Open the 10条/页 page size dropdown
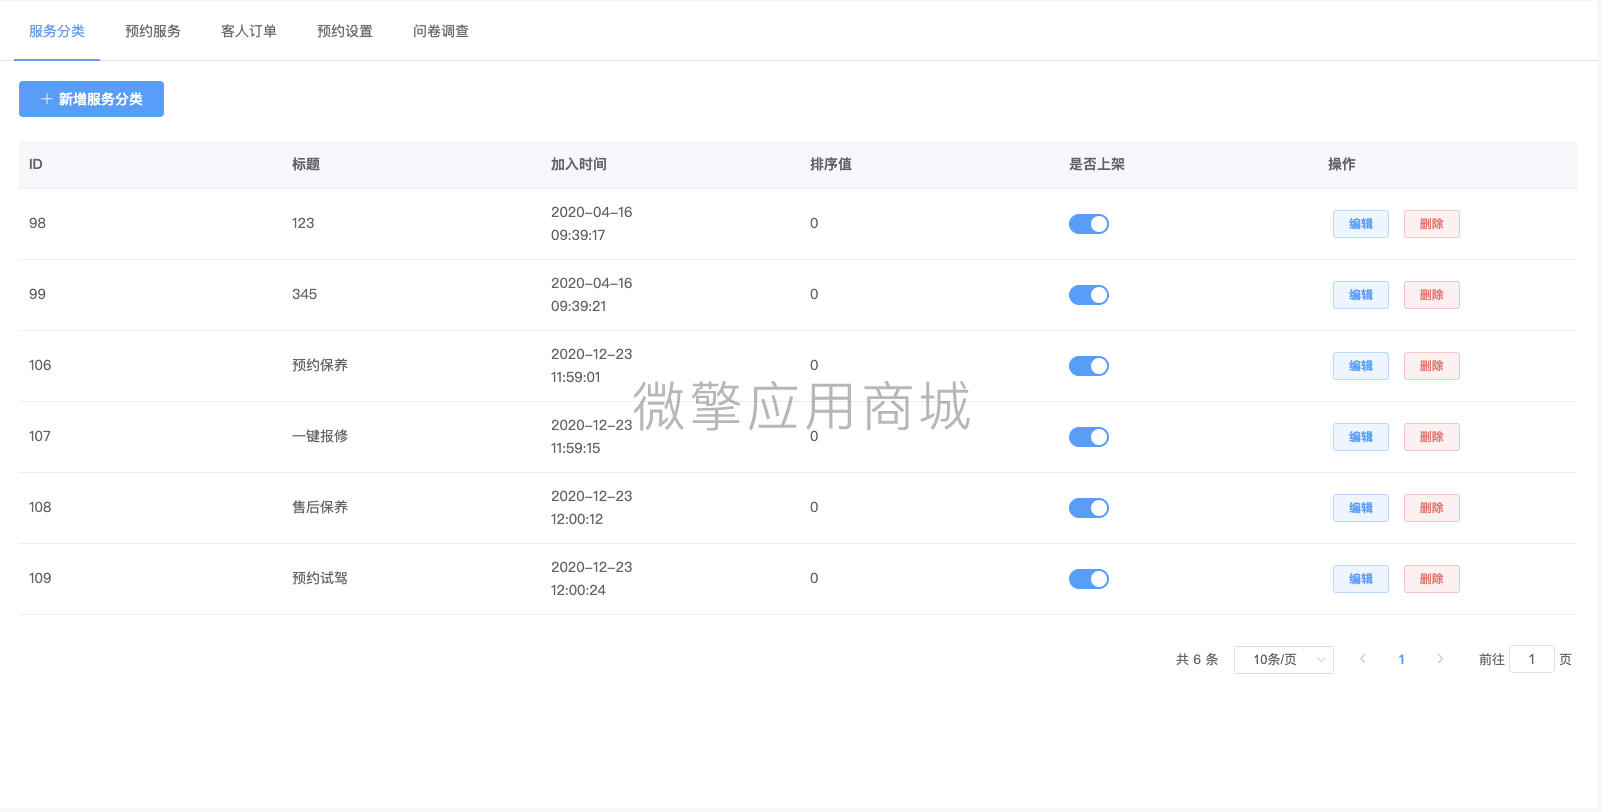This screenshot has width=1602, height=812. pyautogui.click(x=1284, y=660)
